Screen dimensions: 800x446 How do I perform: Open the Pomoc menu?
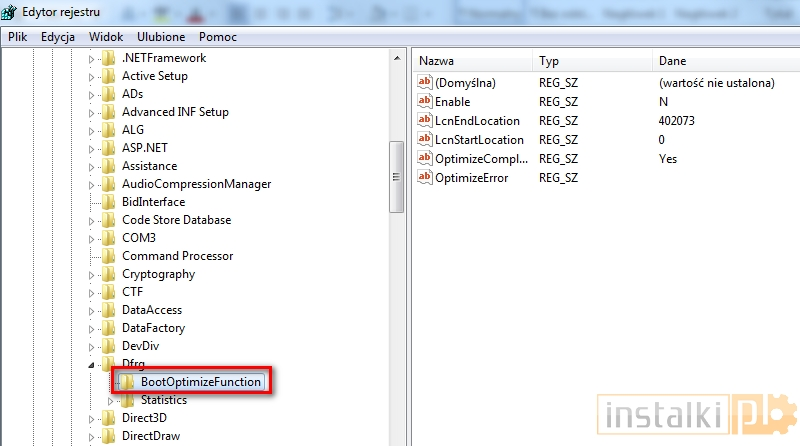[218, 37]
